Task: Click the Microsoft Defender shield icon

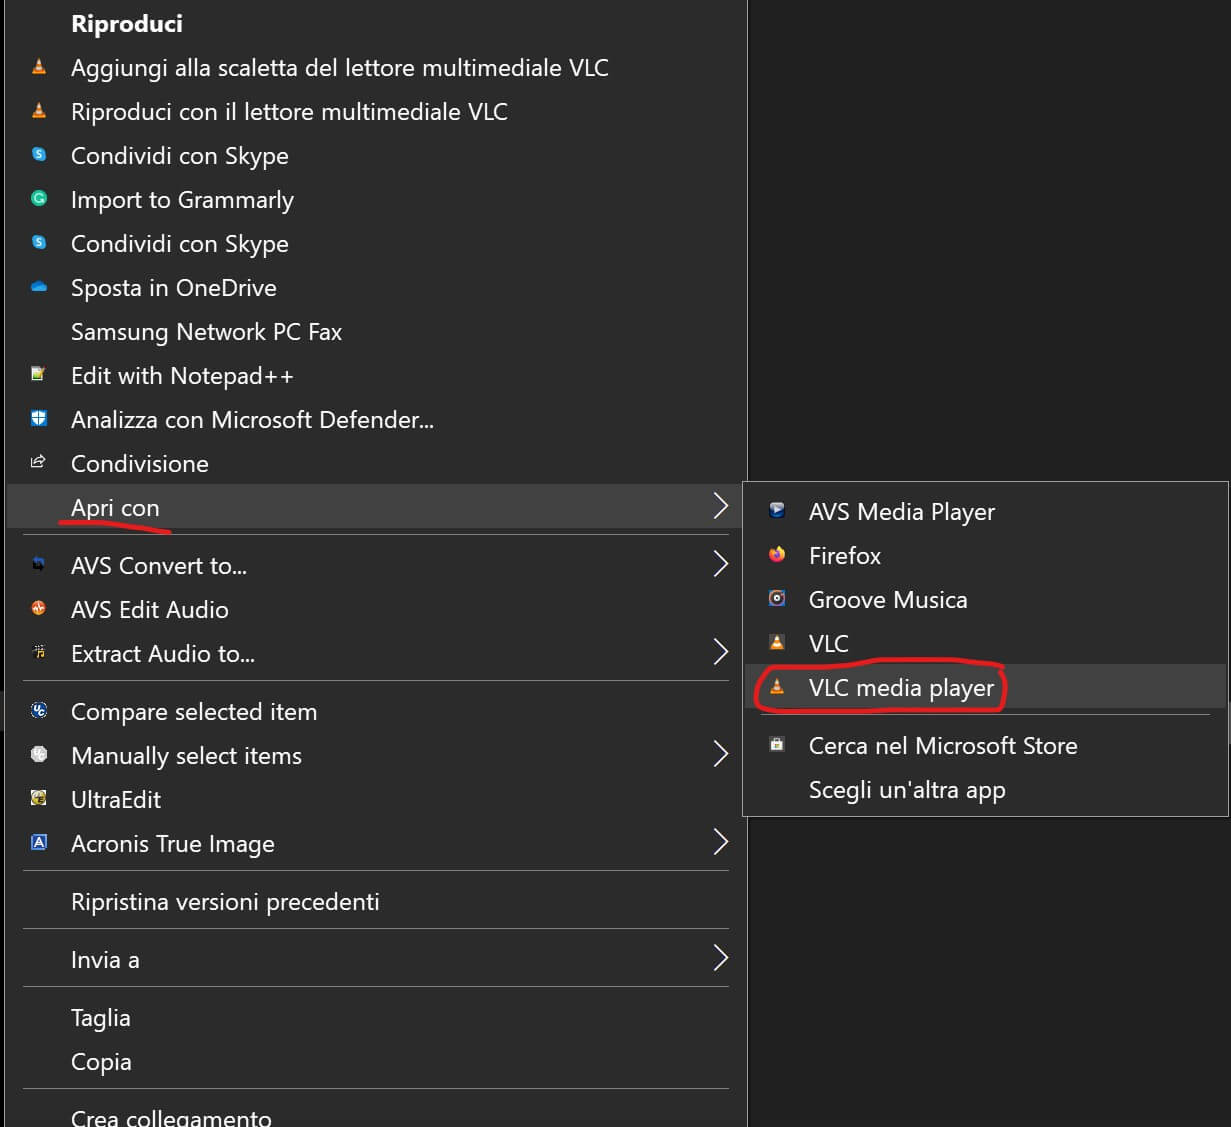Action: coord(39,419)
